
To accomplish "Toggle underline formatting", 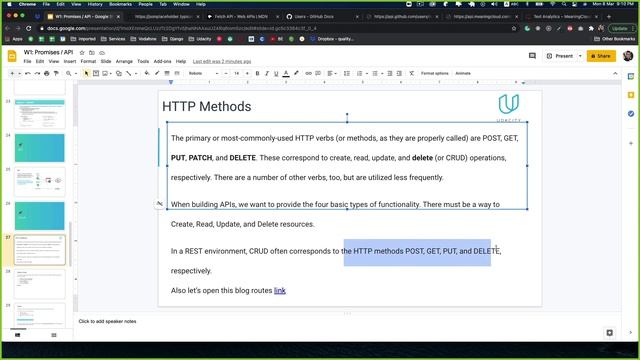I will [x=276, y=73].
